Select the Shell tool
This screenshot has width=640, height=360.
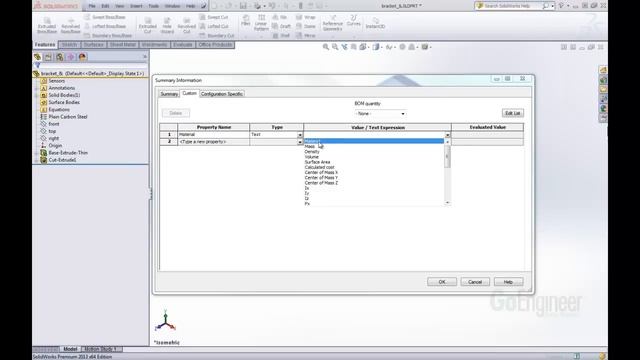[281, 36]
